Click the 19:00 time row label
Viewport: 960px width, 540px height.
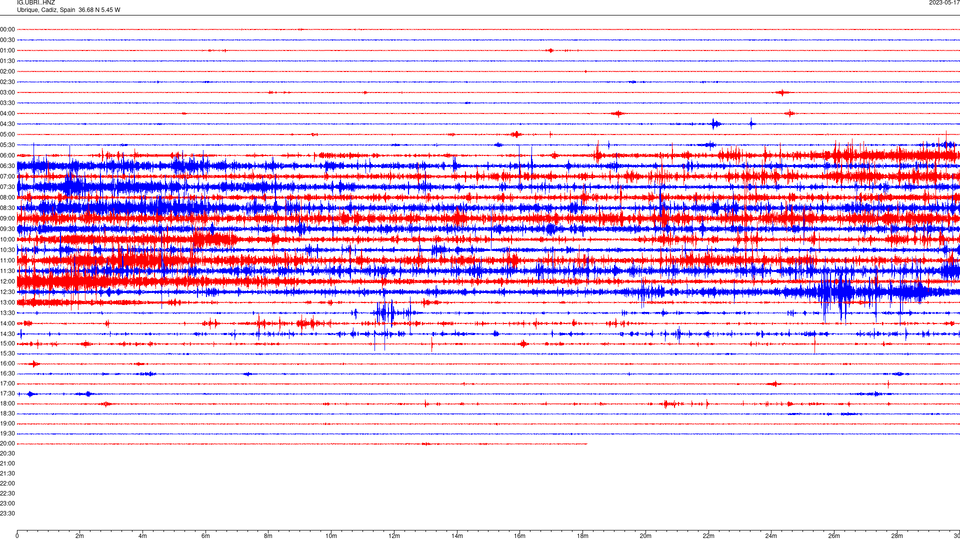(x=7, y=423)
